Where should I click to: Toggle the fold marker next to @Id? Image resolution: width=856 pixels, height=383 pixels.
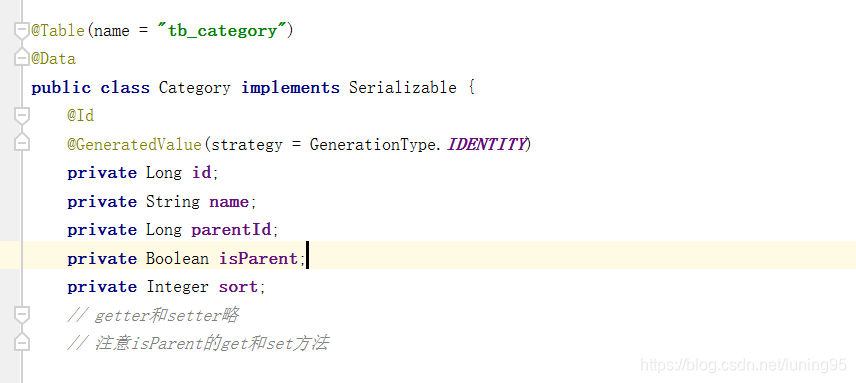click(x=21, y=116)
